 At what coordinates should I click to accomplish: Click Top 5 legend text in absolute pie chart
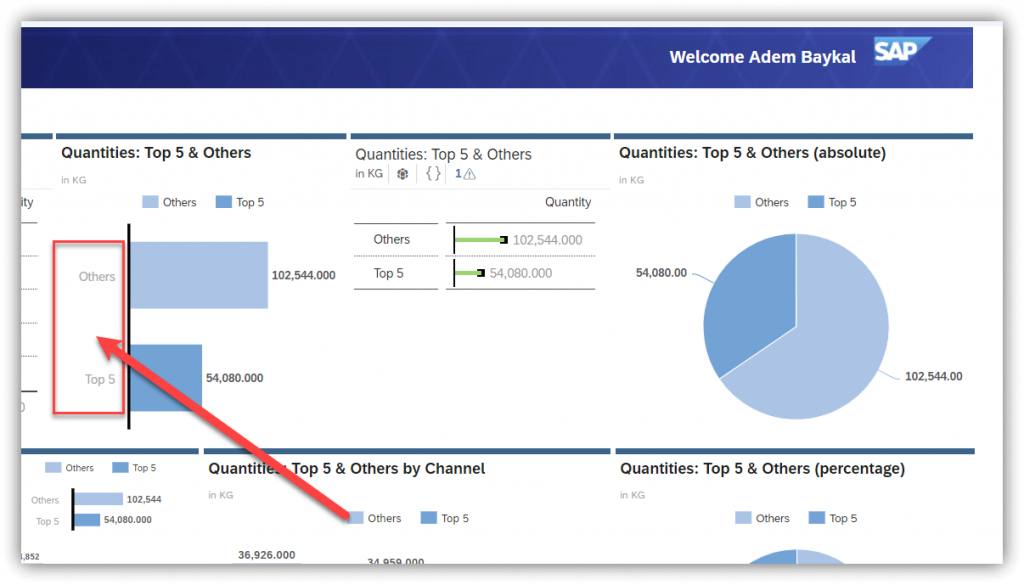point(842,202)
